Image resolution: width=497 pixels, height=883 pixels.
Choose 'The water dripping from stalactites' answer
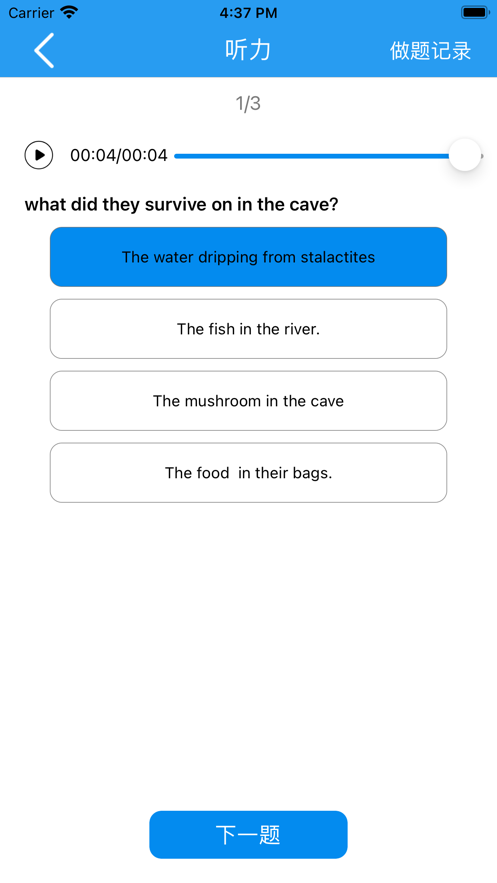coord(248,257)
